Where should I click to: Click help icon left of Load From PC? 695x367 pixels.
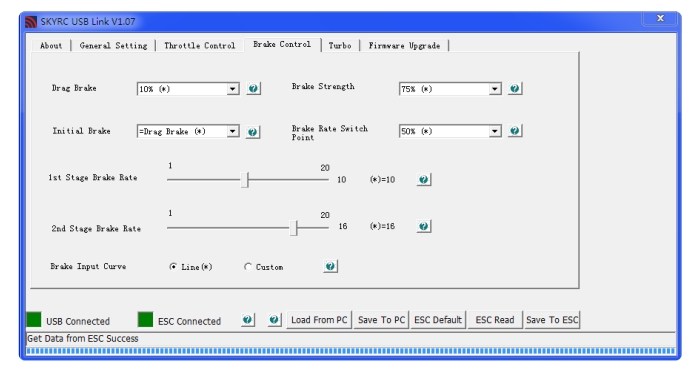274,320
